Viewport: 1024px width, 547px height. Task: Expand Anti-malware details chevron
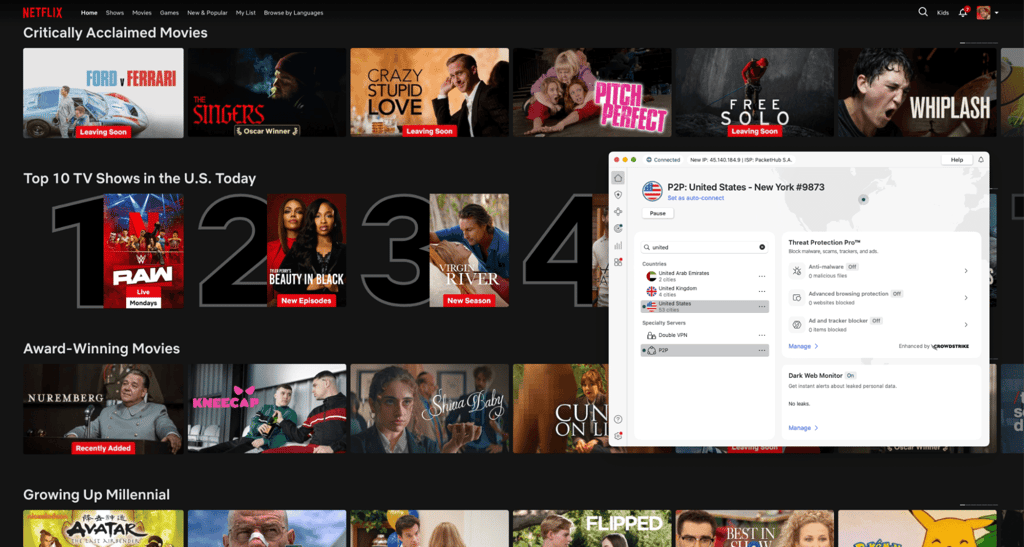(x=966, y=271)
